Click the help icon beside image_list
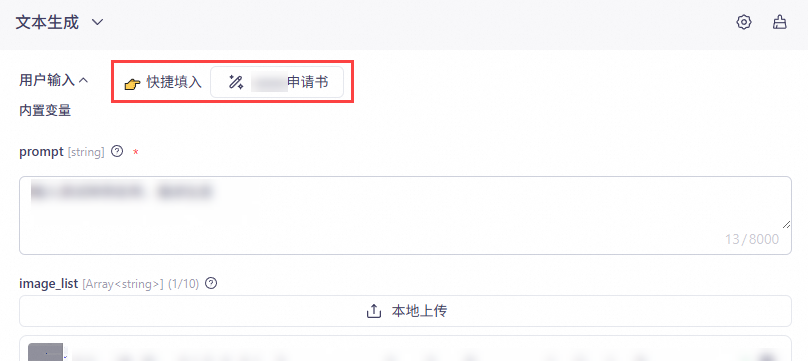808x361 pixels. [211, 283]
